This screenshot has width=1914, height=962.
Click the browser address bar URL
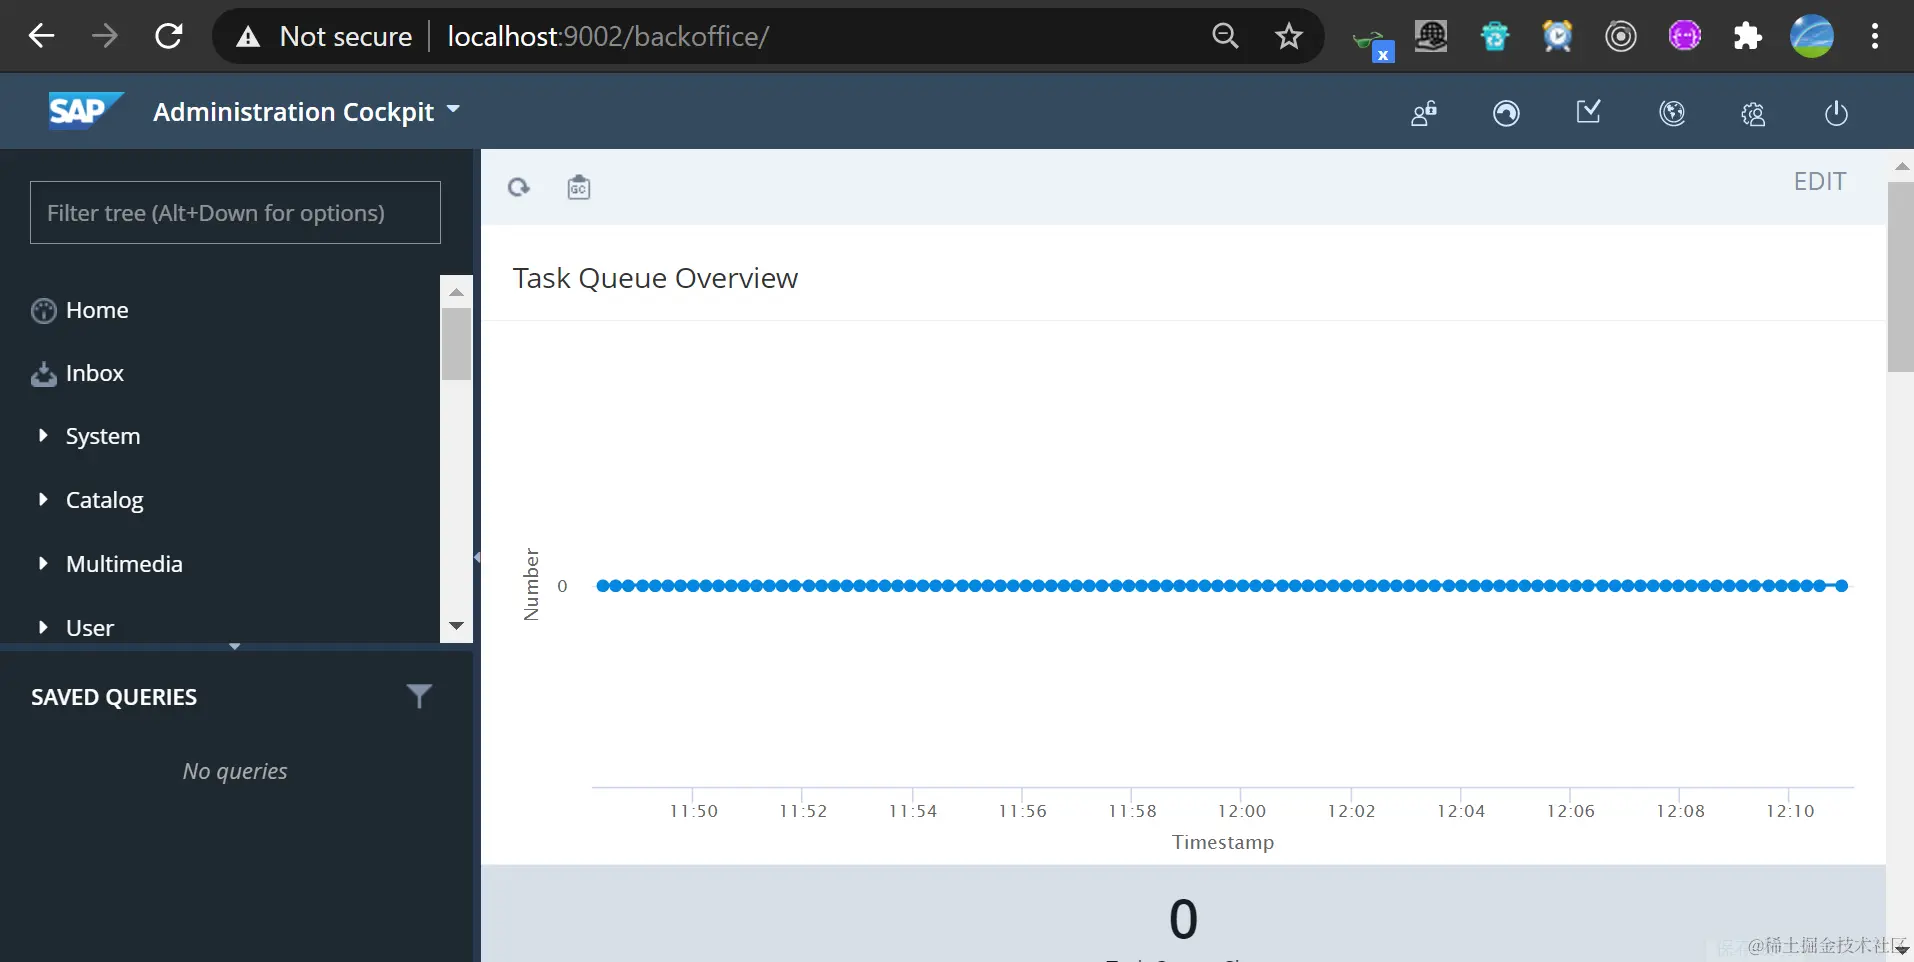click(x=608, y=37)
